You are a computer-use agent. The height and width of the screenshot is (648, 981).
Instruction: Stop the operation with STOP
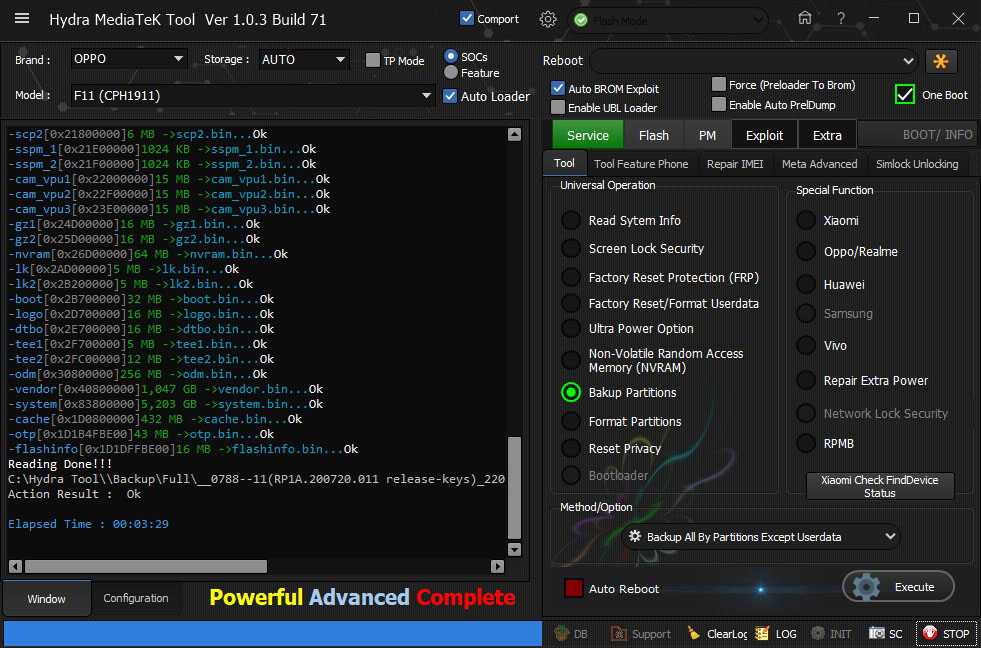coord(947,634)
